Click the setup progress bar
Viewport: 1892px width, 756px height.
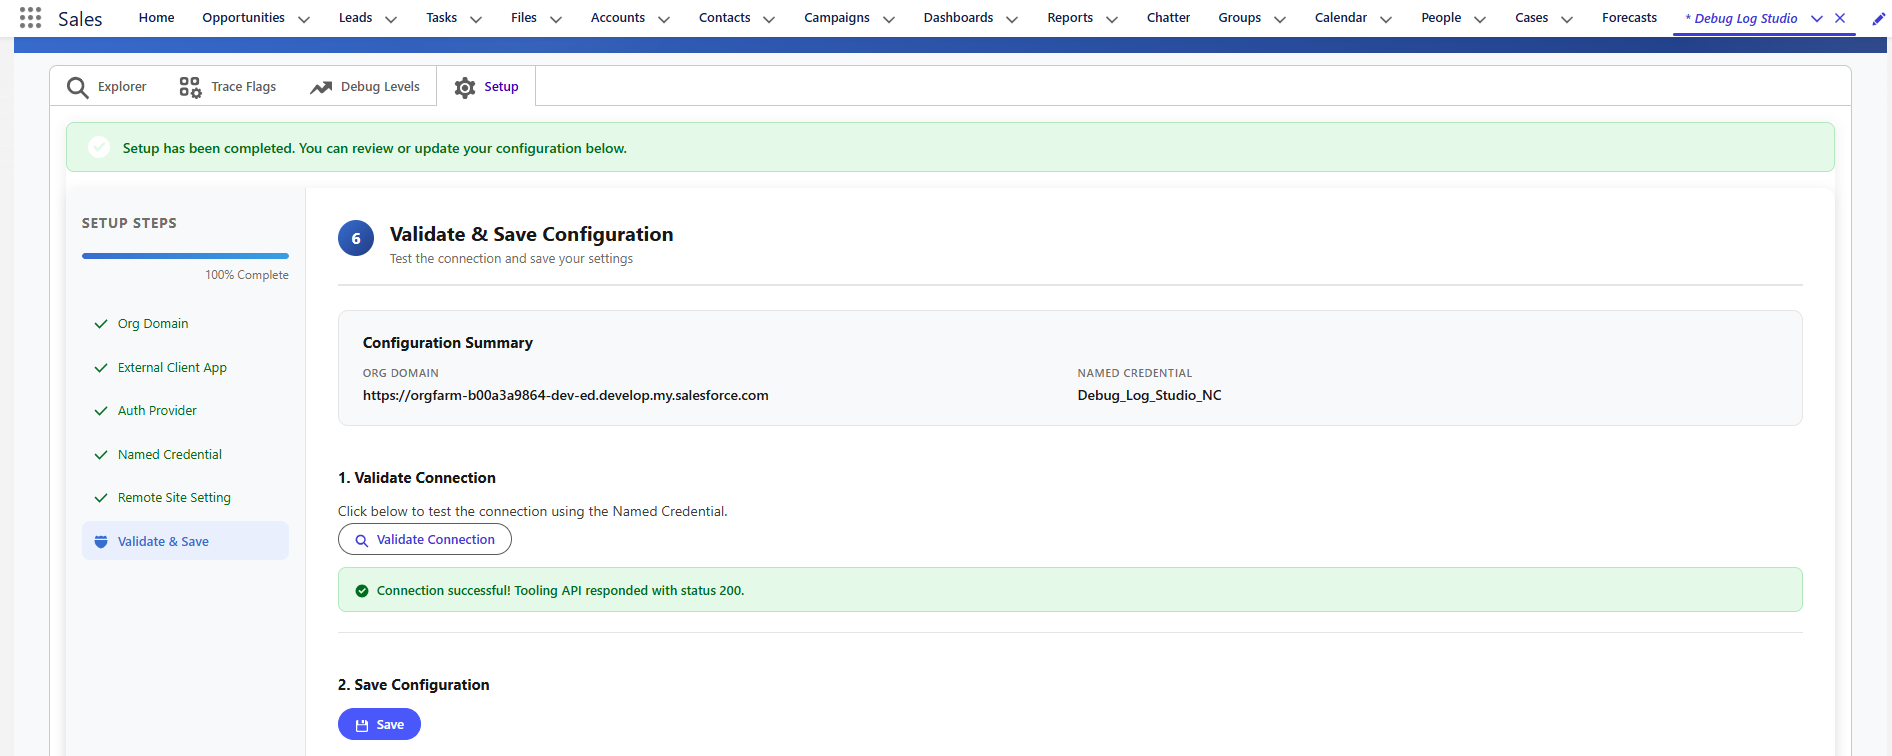185,256
